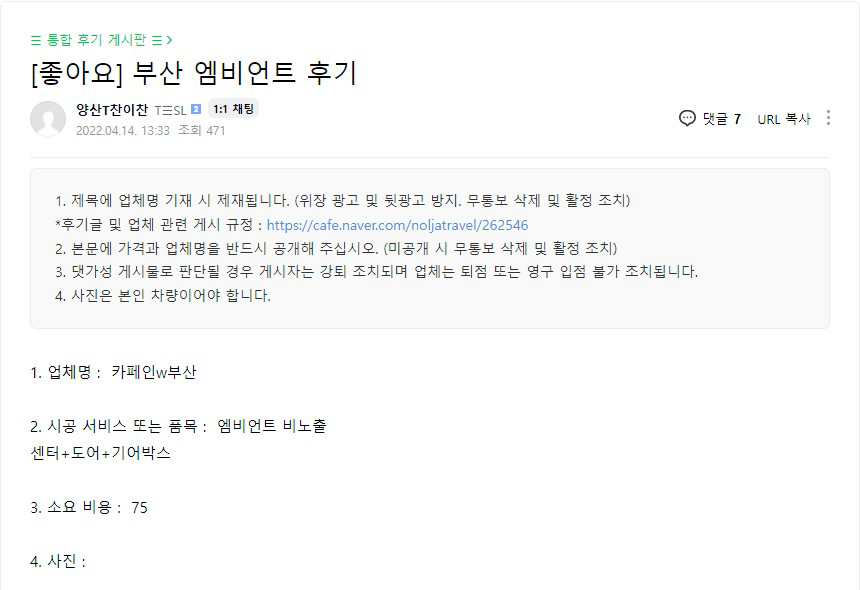Click the speech bubble comment icon
This screenshot has width=860, height=590.
(x=687, y=118)
